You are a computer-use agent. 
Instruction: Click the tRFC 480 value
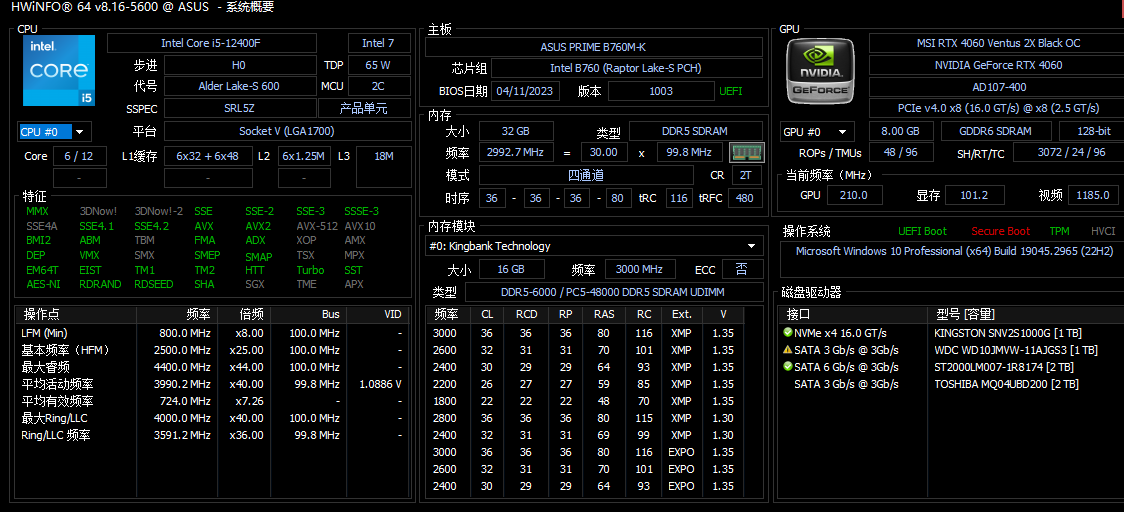pos(745,198)
